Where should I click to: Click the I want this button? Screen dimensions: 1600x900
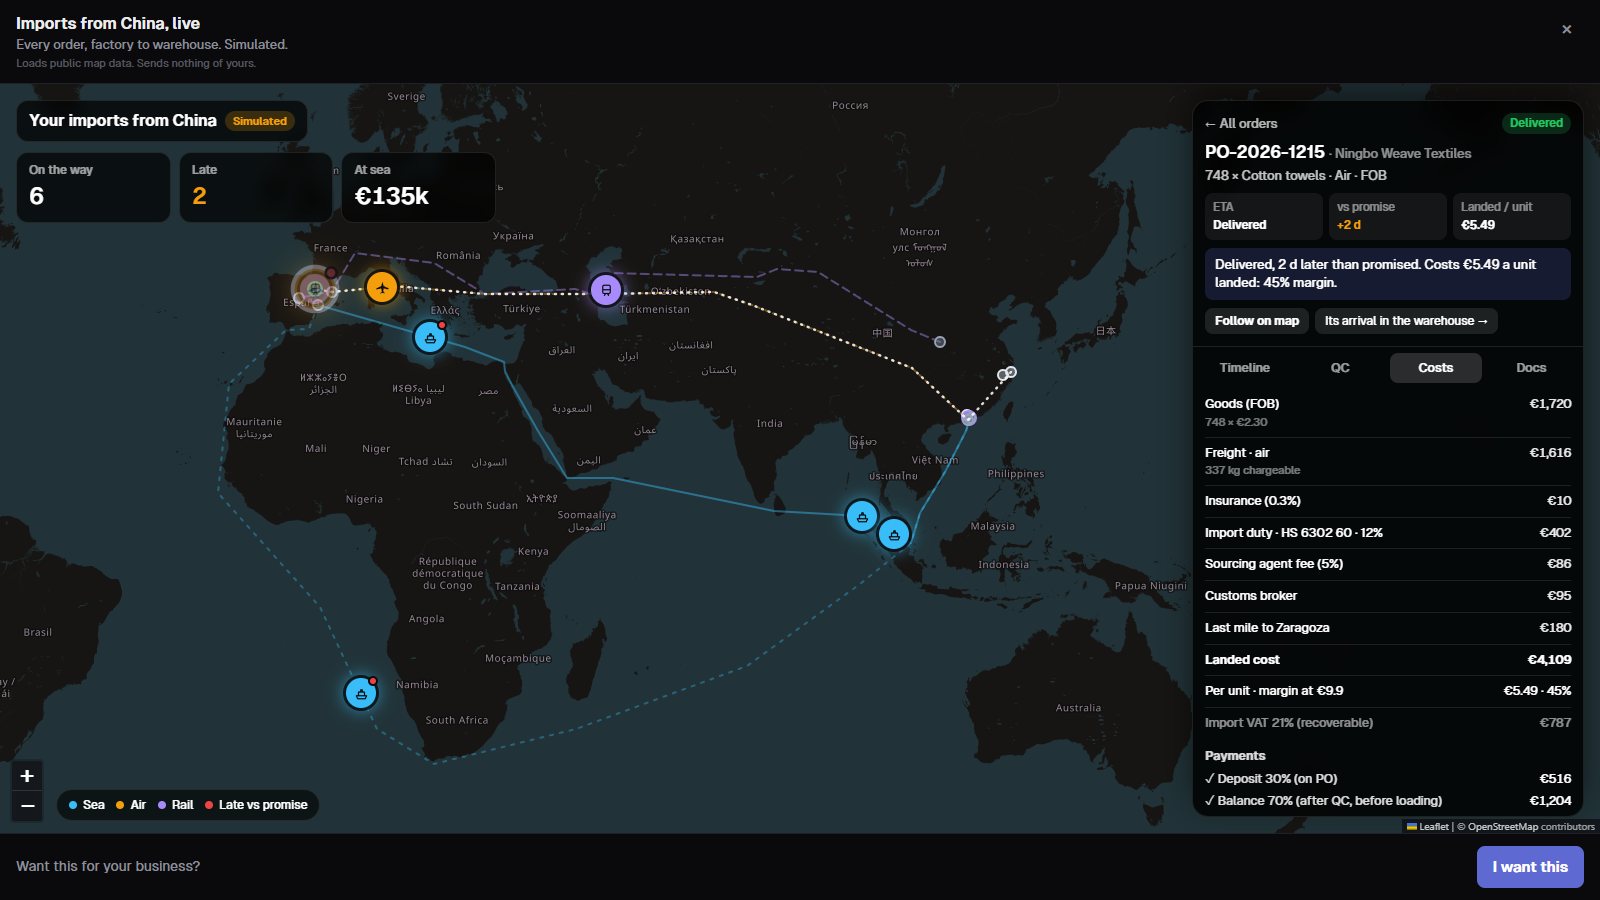click(1530, 867)
